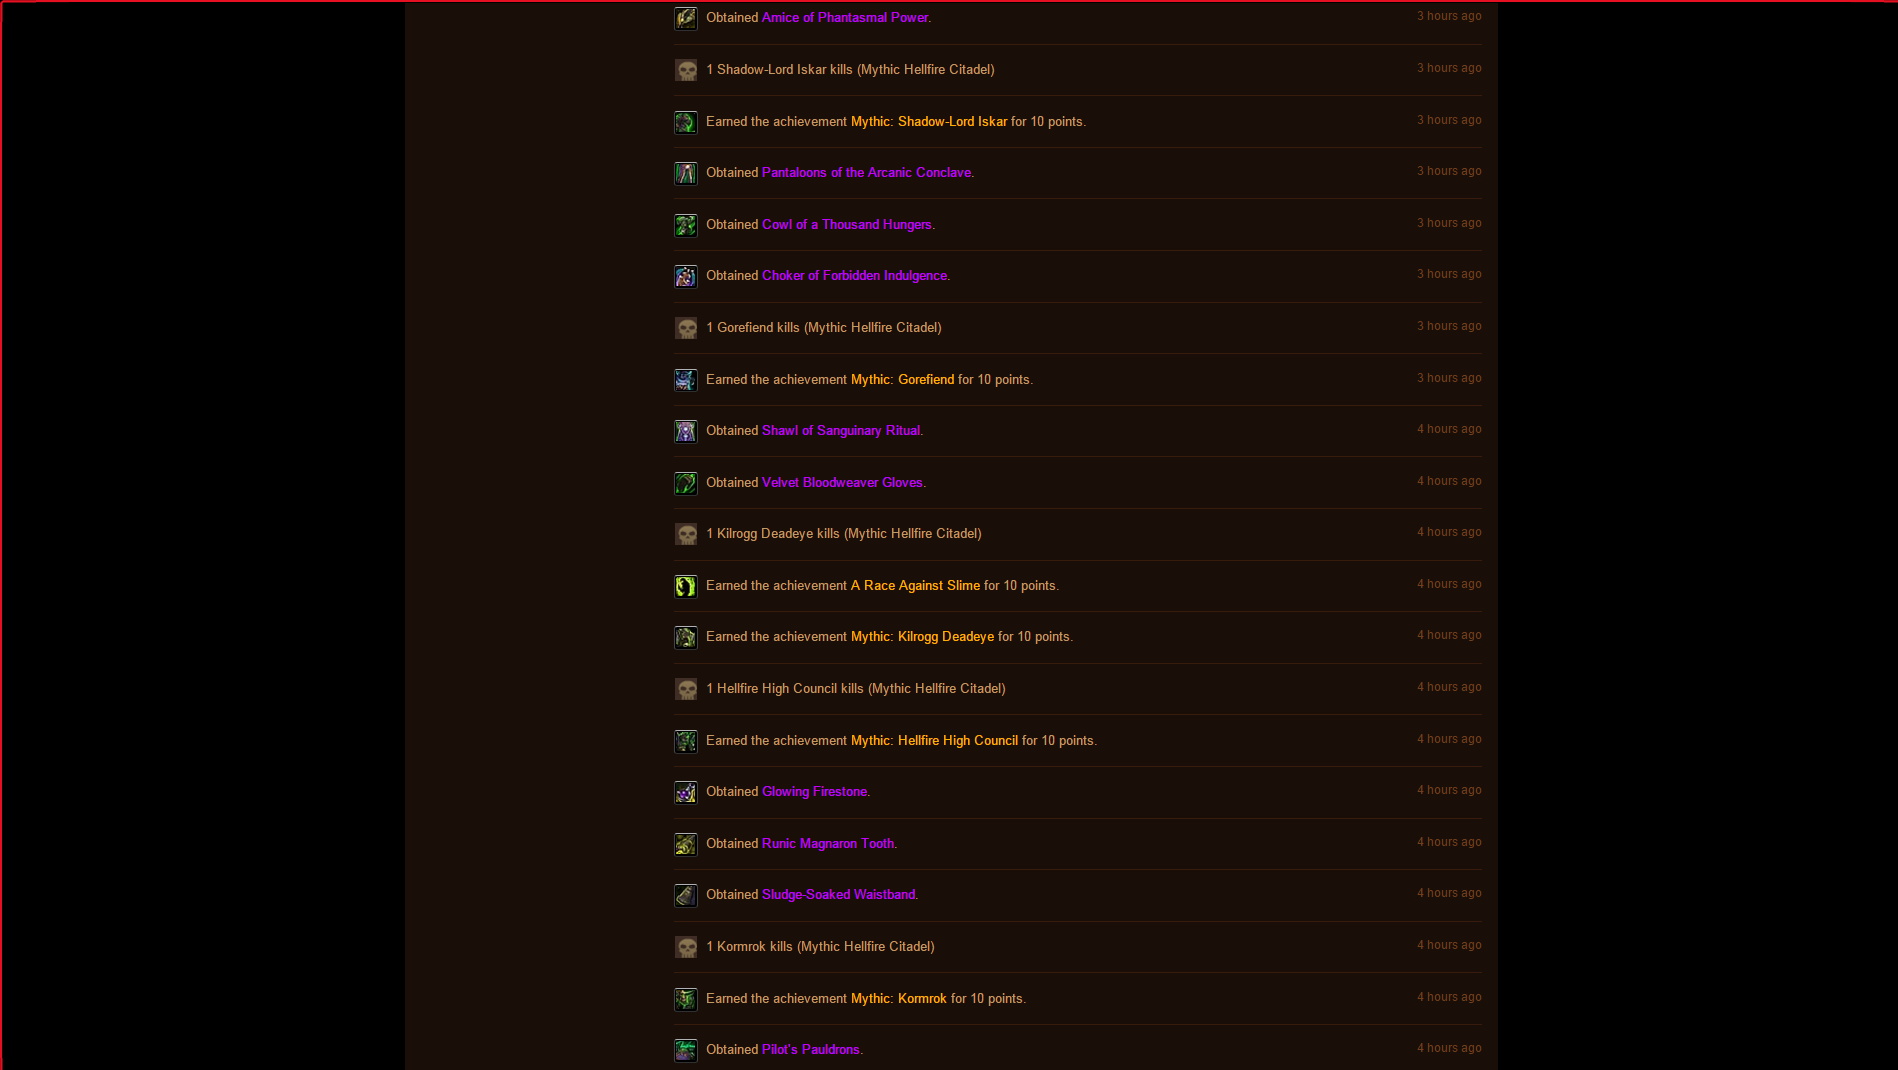Click the timestamp on the Glowing Firestone row
Viewport: 1898px width, 1070px height.
tap(1449, 790)
